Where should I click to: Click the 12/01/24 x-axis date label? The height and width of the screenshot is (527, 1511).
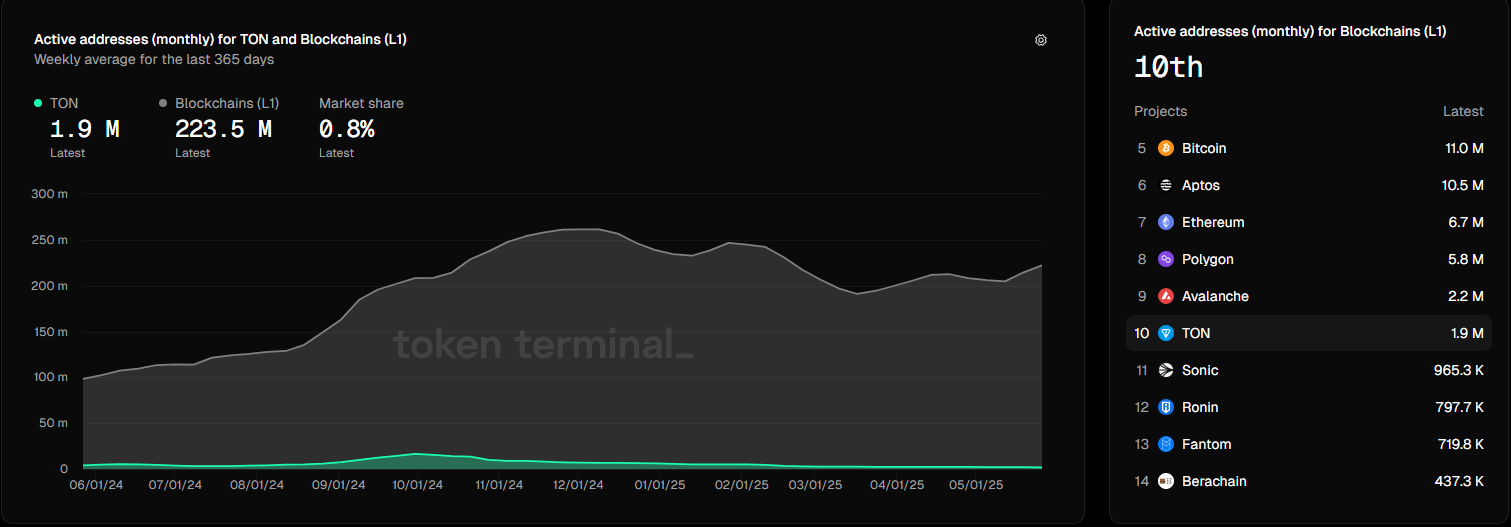coord(579,485)
